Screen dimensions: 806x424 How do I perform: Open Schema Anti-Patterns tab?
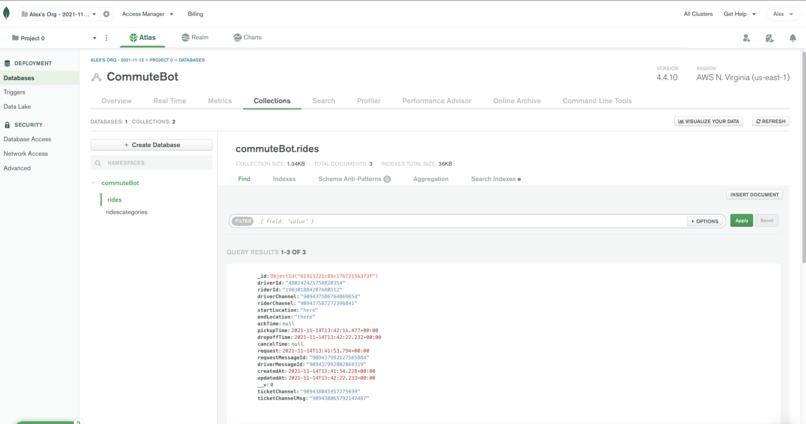pyautogui.click(x=354, y=179)
